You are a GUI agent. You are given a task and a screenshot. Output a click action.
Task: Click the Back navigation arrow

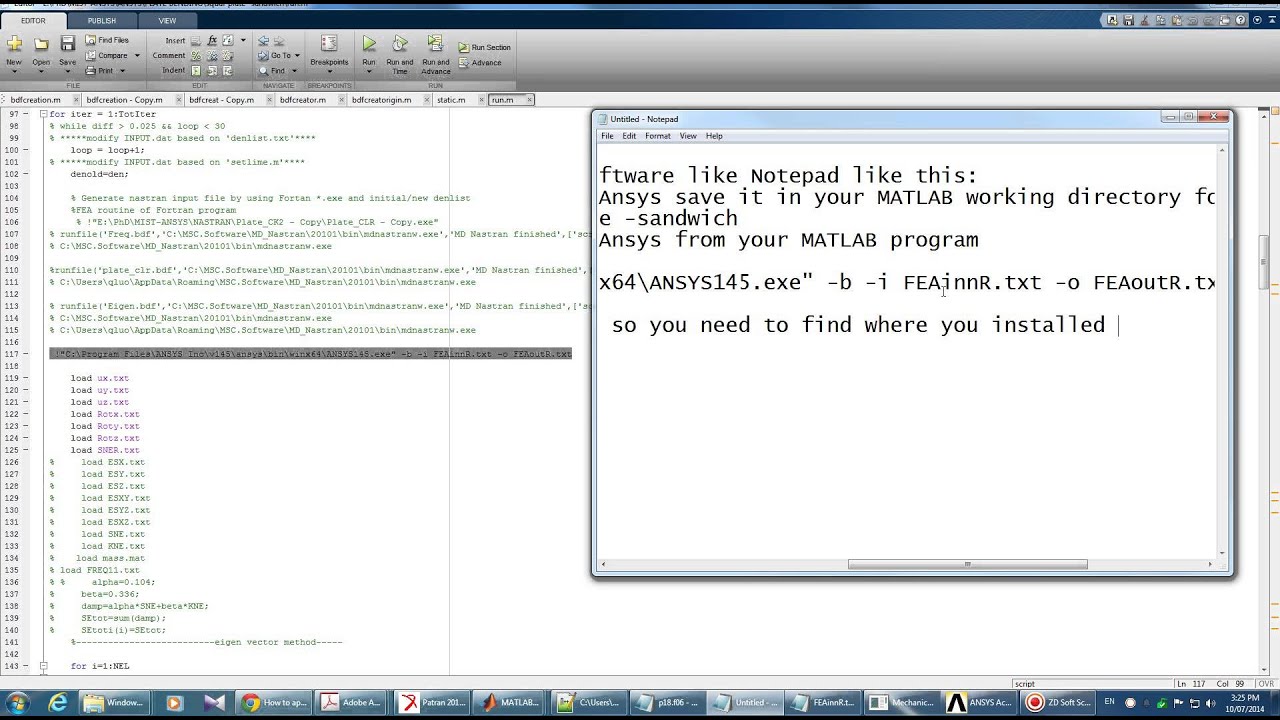[264, 40]
